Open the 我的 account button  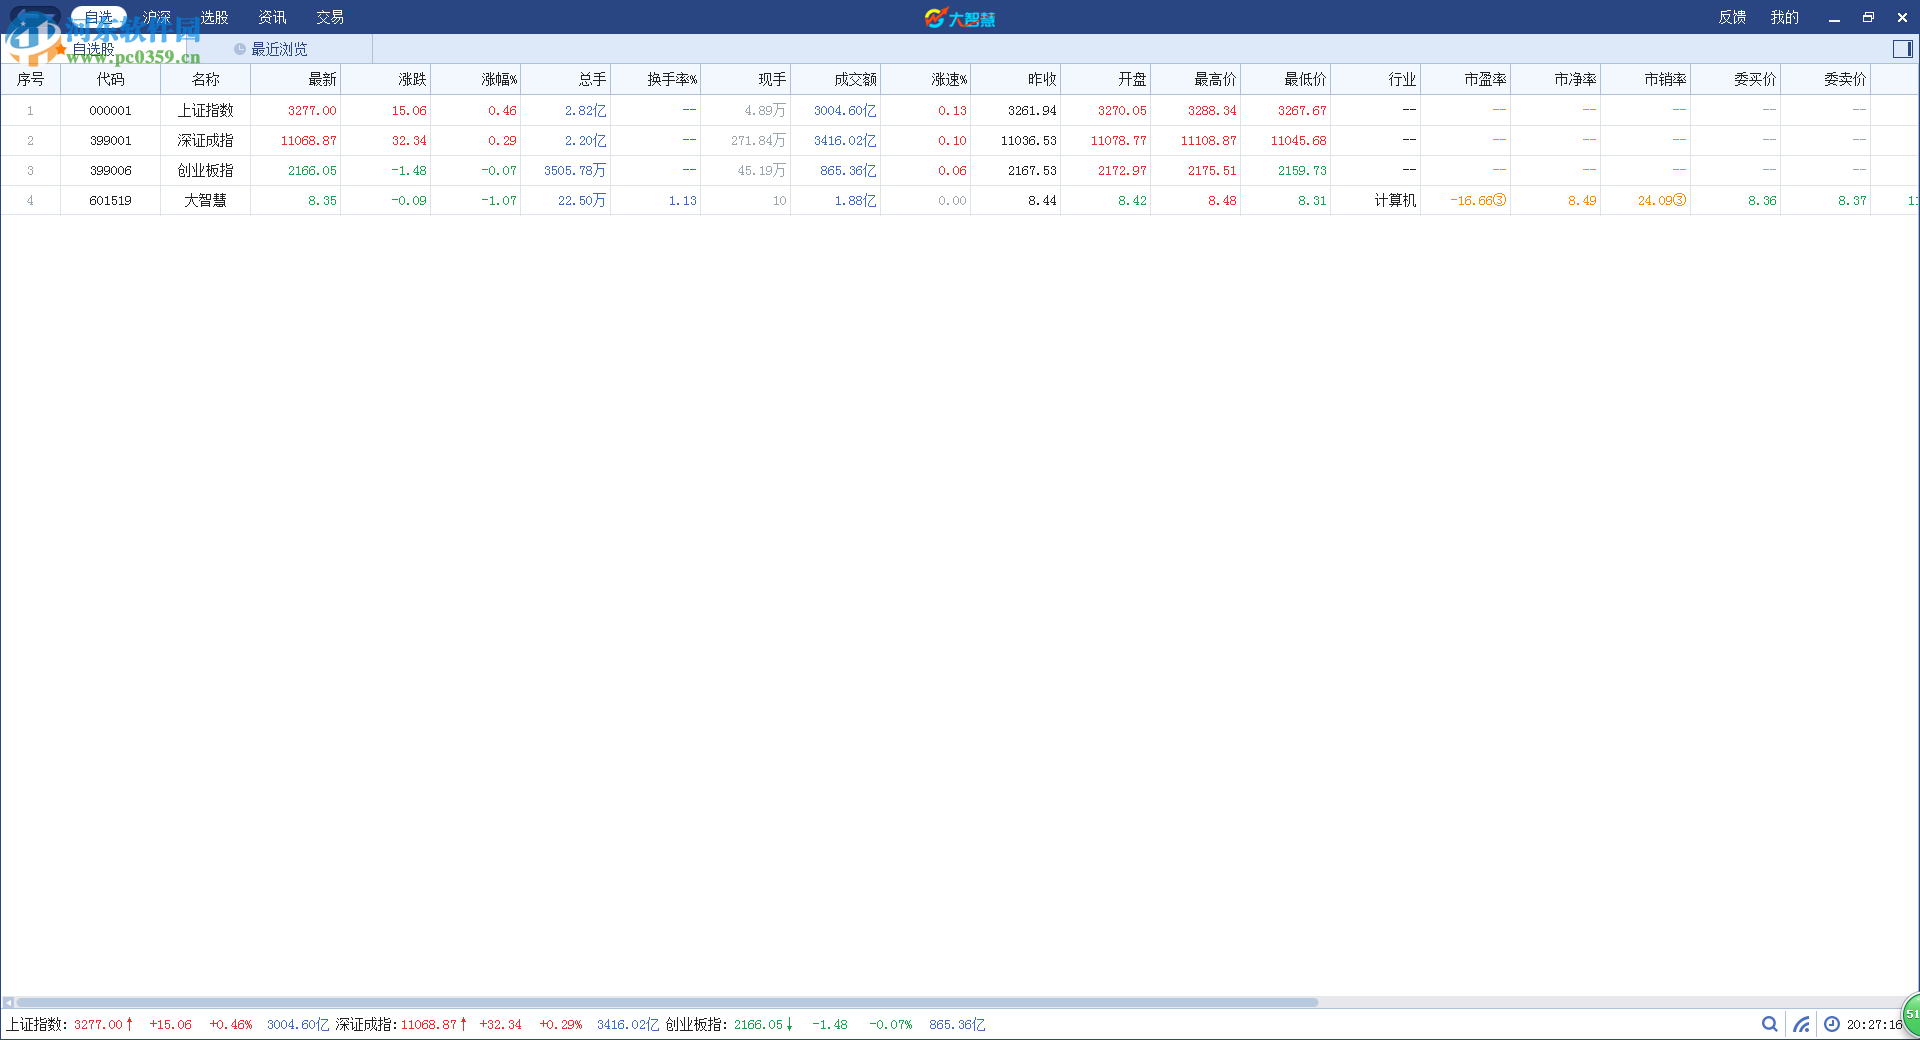coord(1784,17)
